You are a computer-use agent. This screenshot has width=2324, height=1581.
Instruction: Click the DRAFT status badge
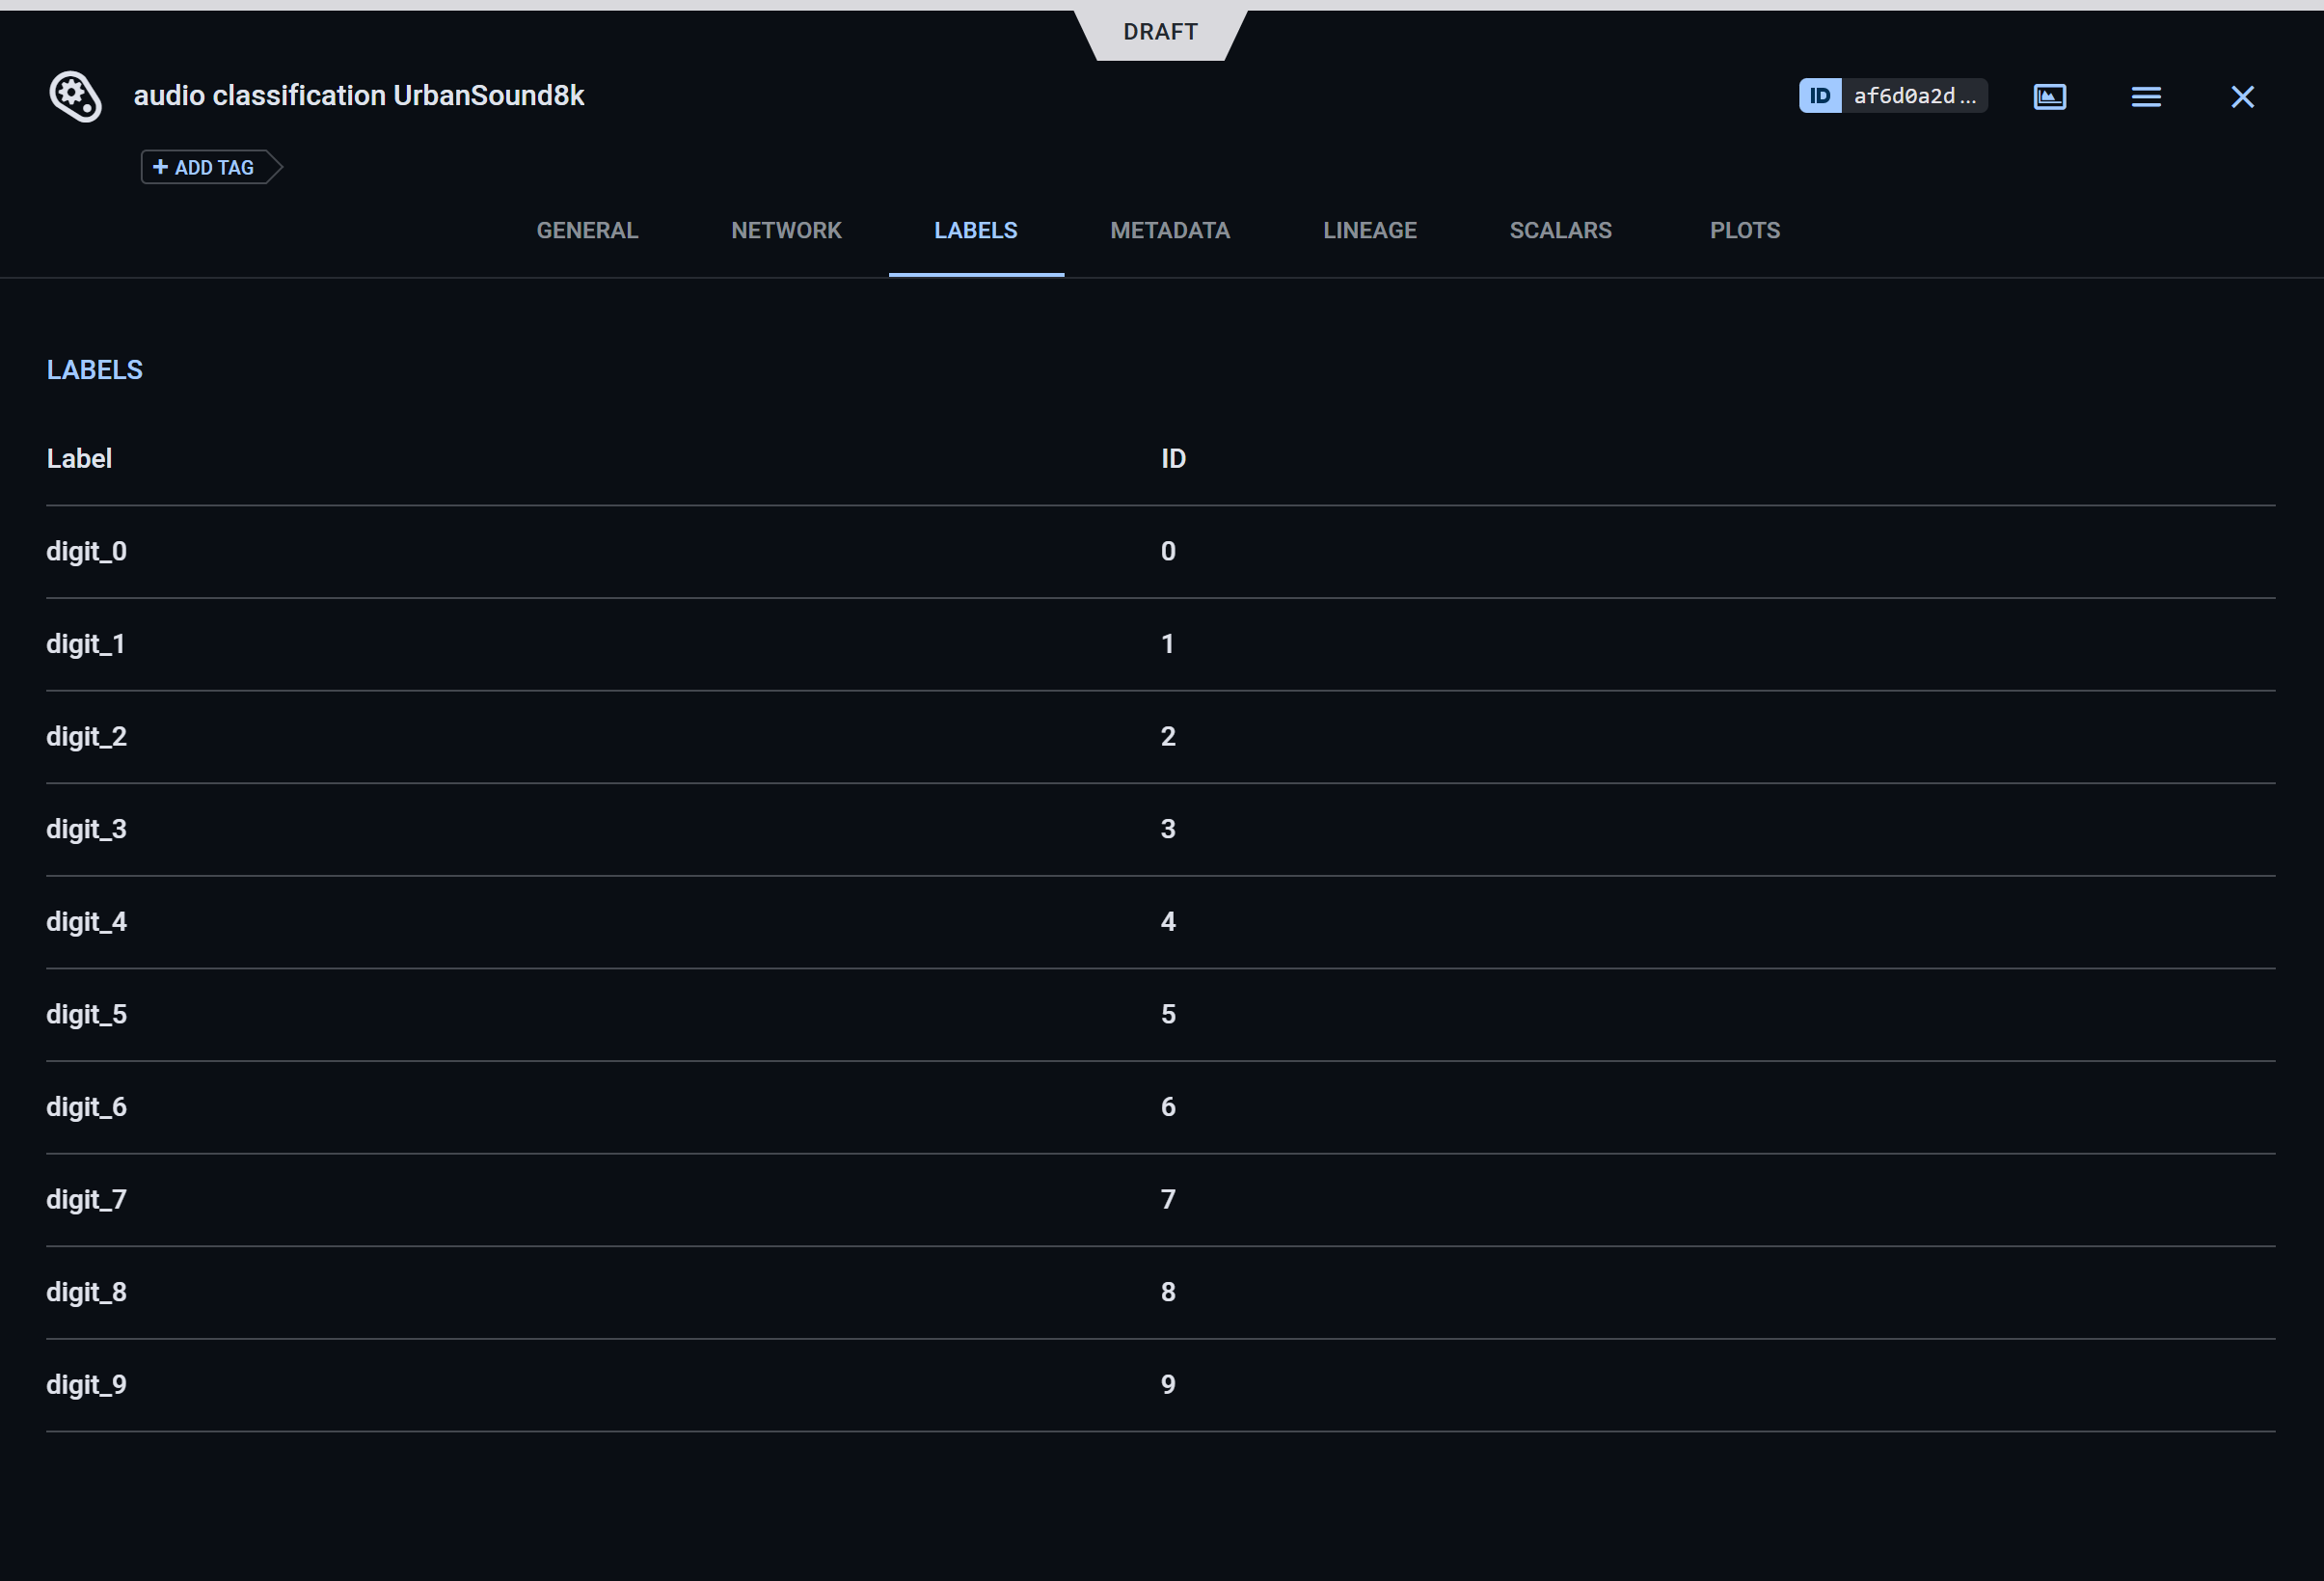(1160, 31)
